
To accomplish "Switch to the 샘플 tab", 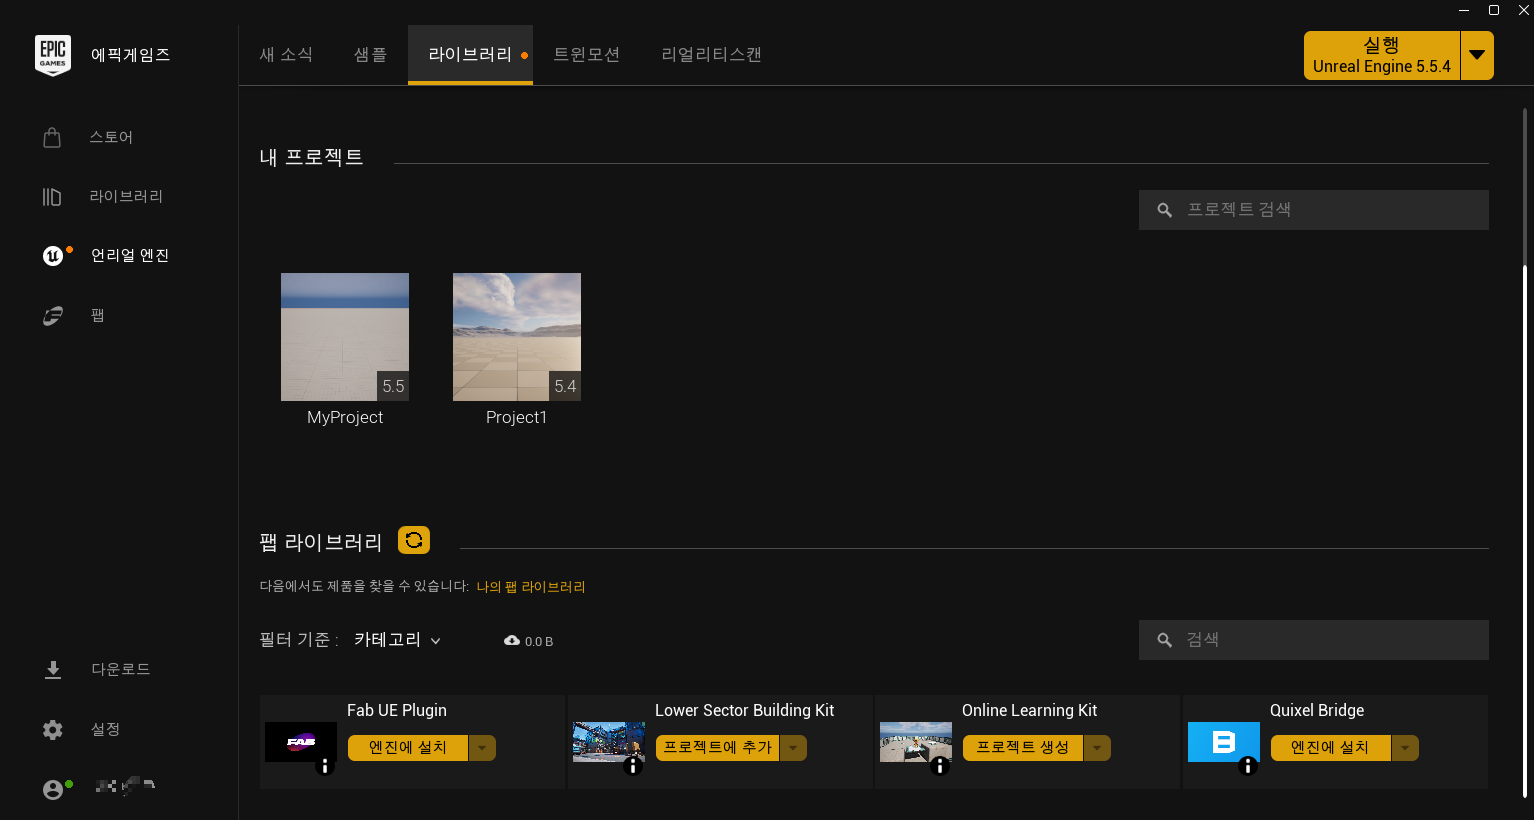I will (x=370, y=55).
